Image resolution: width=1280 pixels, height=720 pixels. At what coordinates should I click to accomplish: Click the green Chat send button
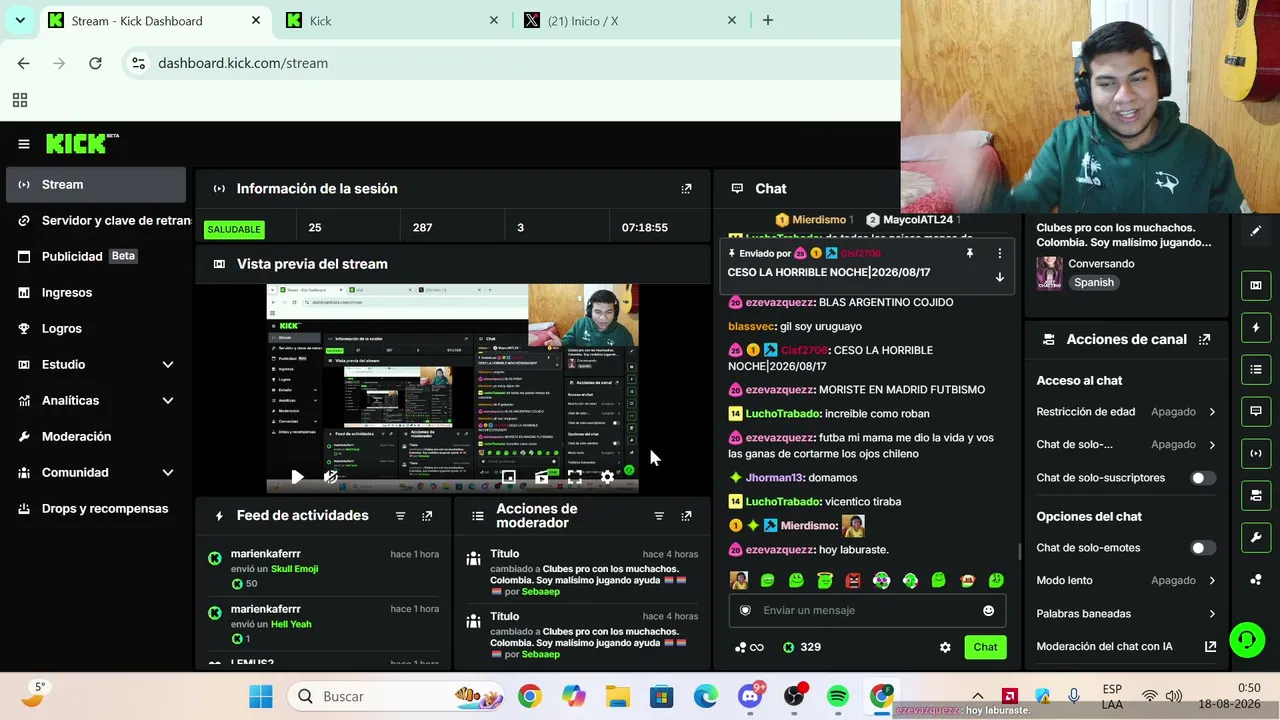985,647
